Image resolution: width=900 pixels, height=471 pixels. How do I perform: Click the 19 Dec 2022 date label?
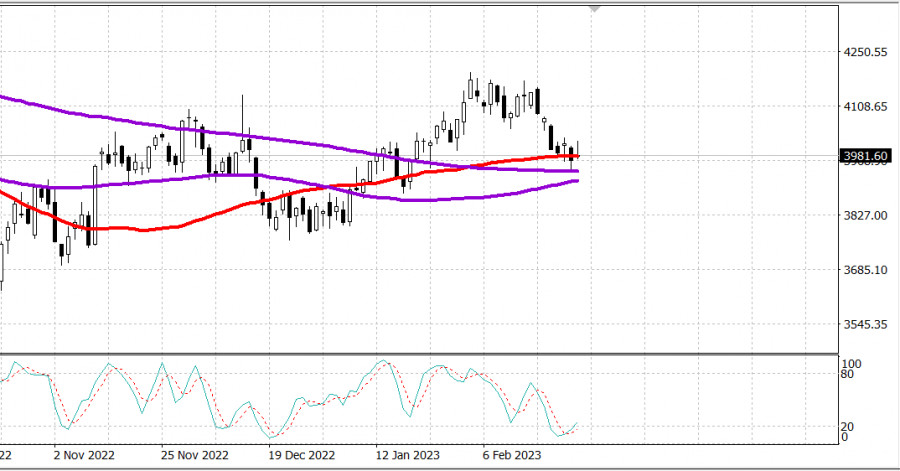302,454
